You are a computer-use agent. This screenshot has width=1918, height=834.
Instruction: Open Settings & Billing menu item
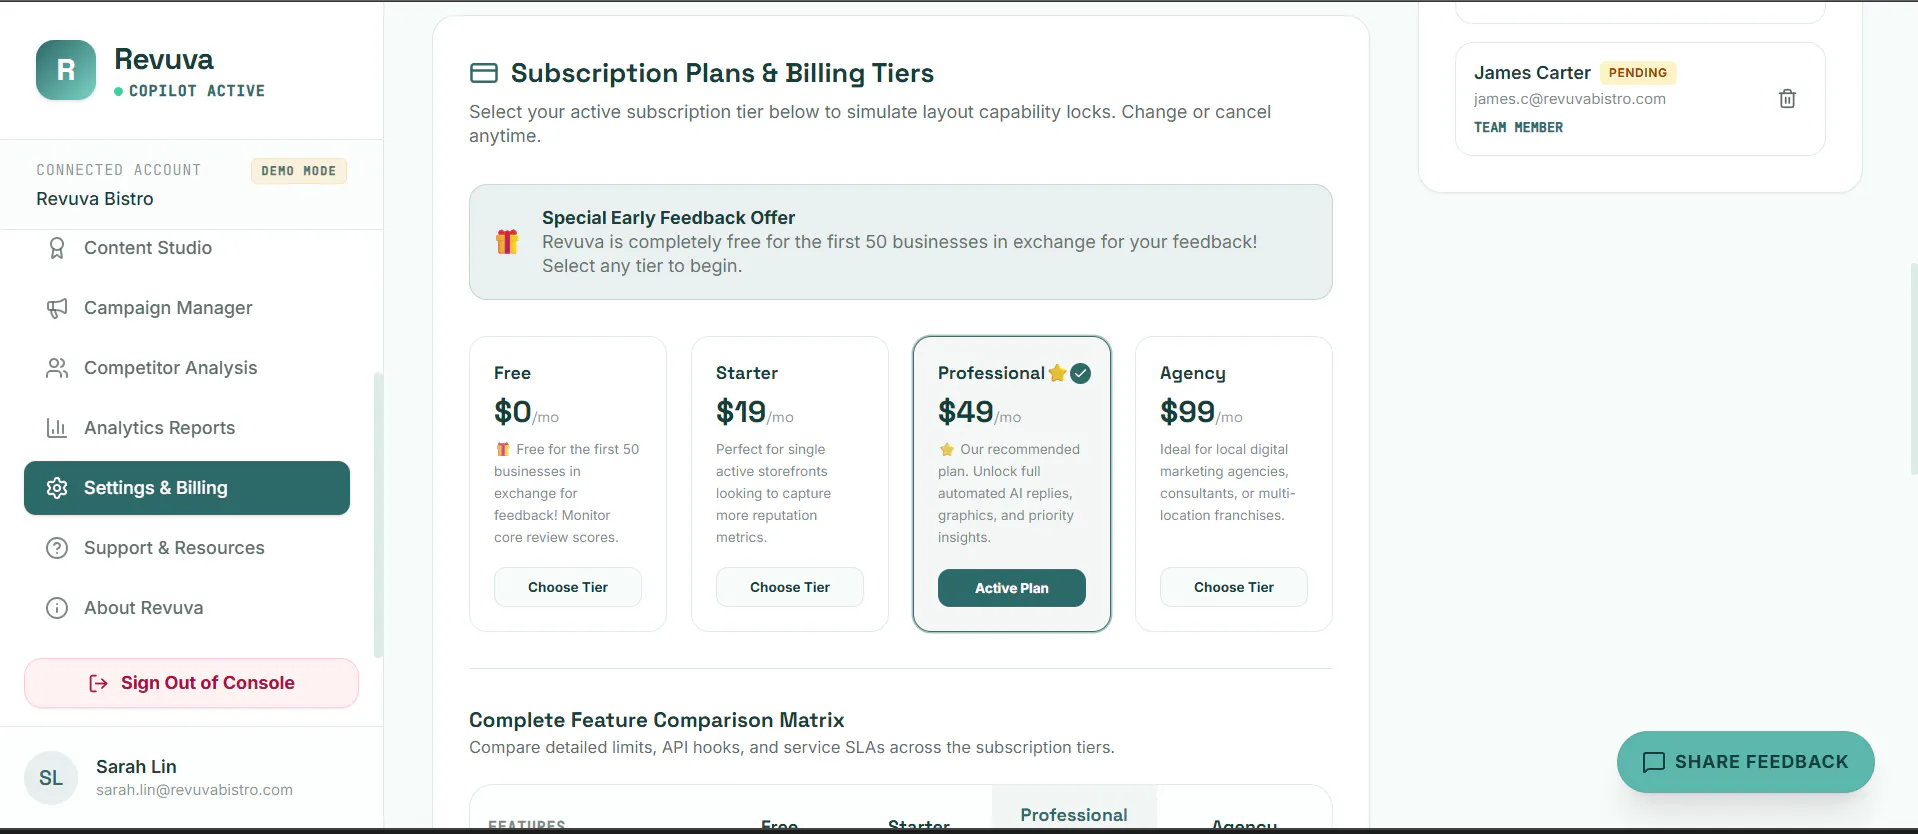pyautogui.click(x=187, y=488)
